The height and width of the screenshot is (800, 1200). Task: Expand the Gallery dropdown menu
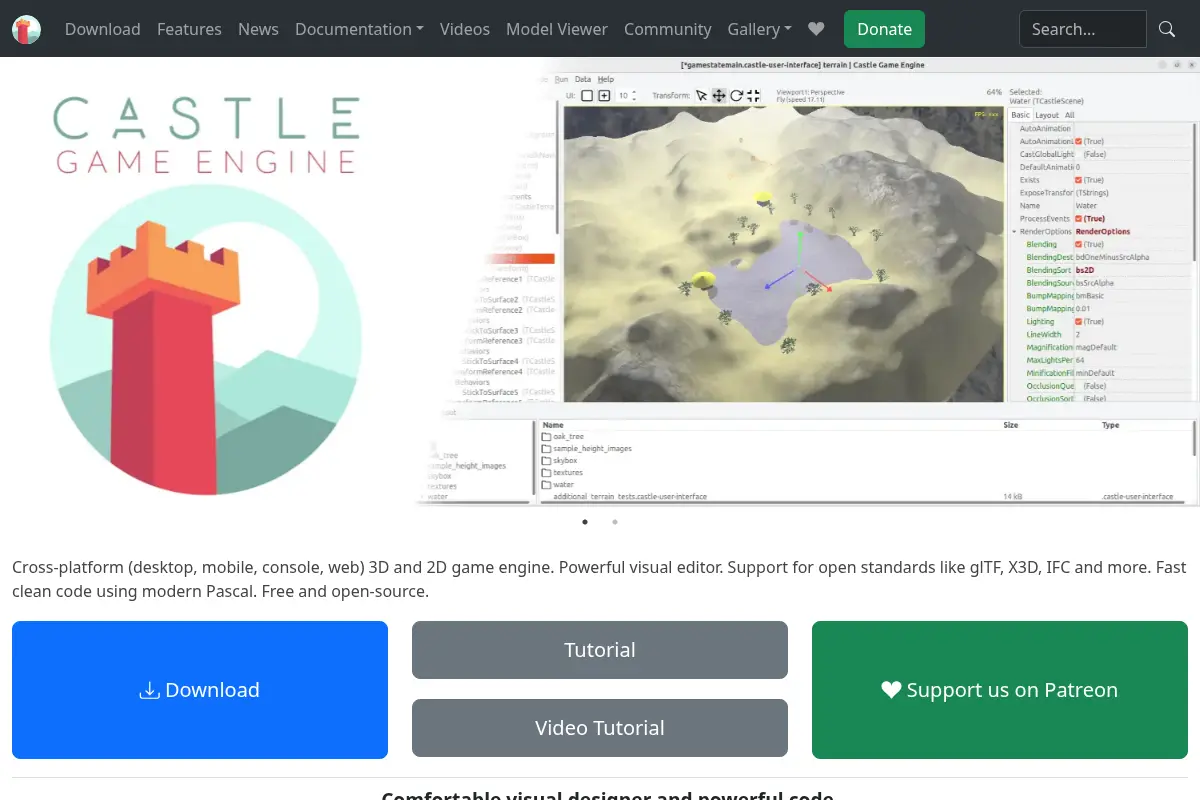(760, 29)
